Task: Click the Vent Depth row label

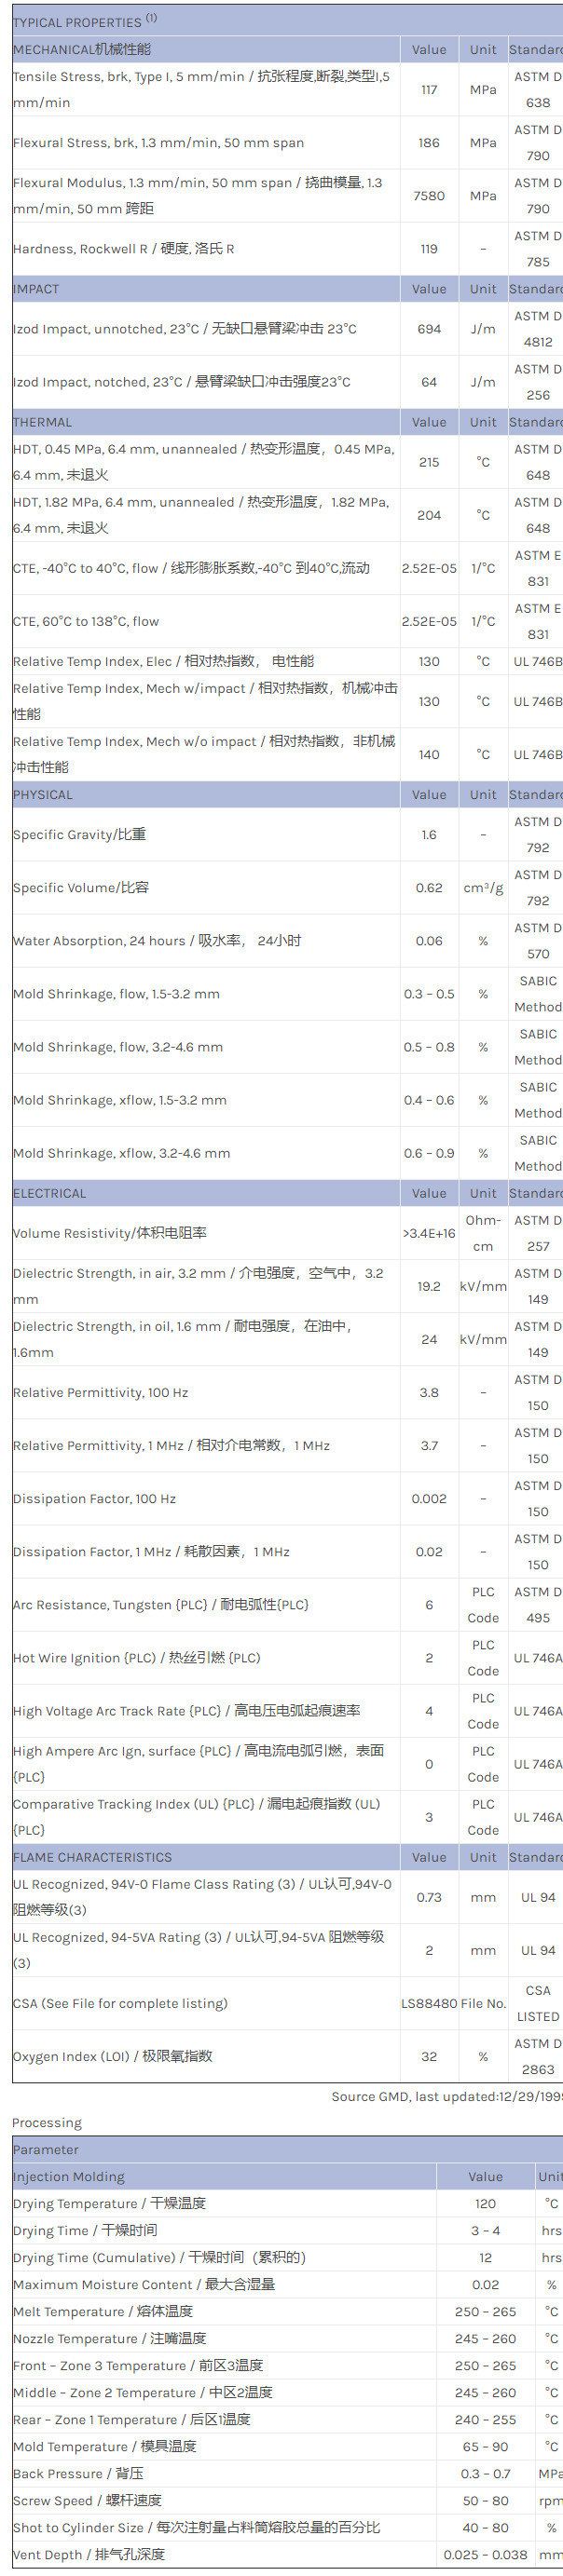Action: click(x=88, y=2553)
